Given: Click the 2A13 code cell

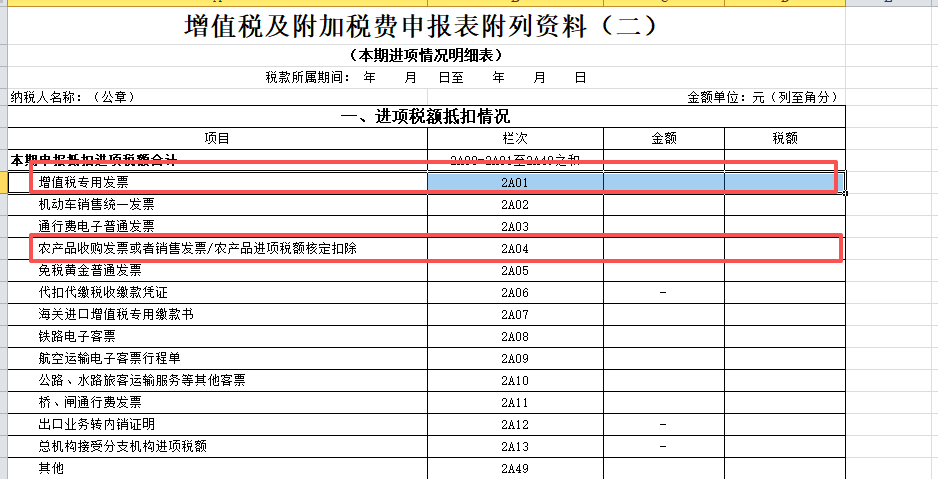Looking at the screenshot, I should [515, 447].
